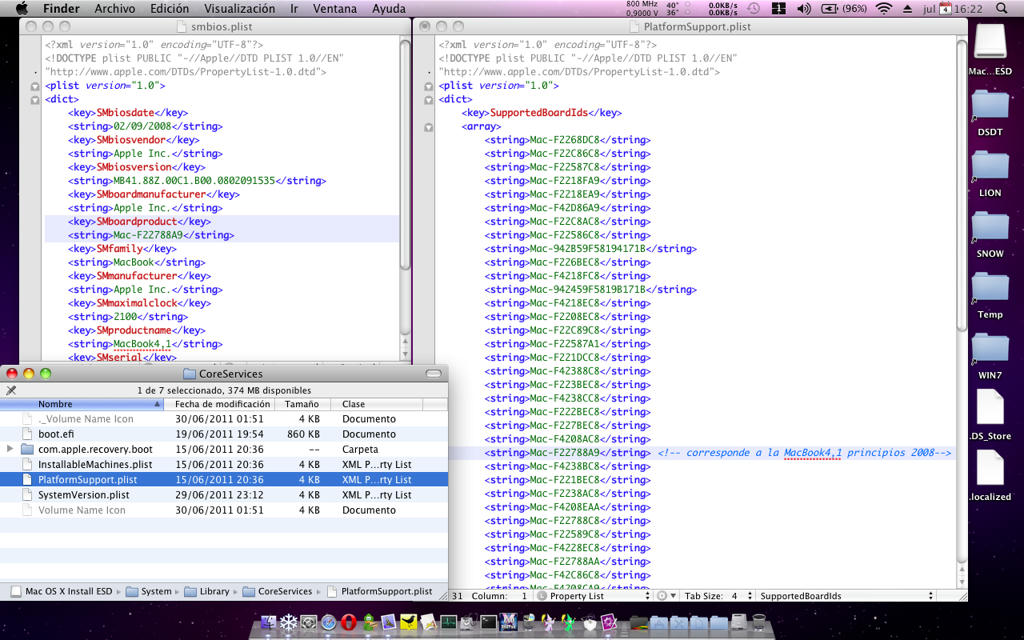1024x640 pixels.
Task: Select the .localized file on desktop
Action: pos(990,476)
